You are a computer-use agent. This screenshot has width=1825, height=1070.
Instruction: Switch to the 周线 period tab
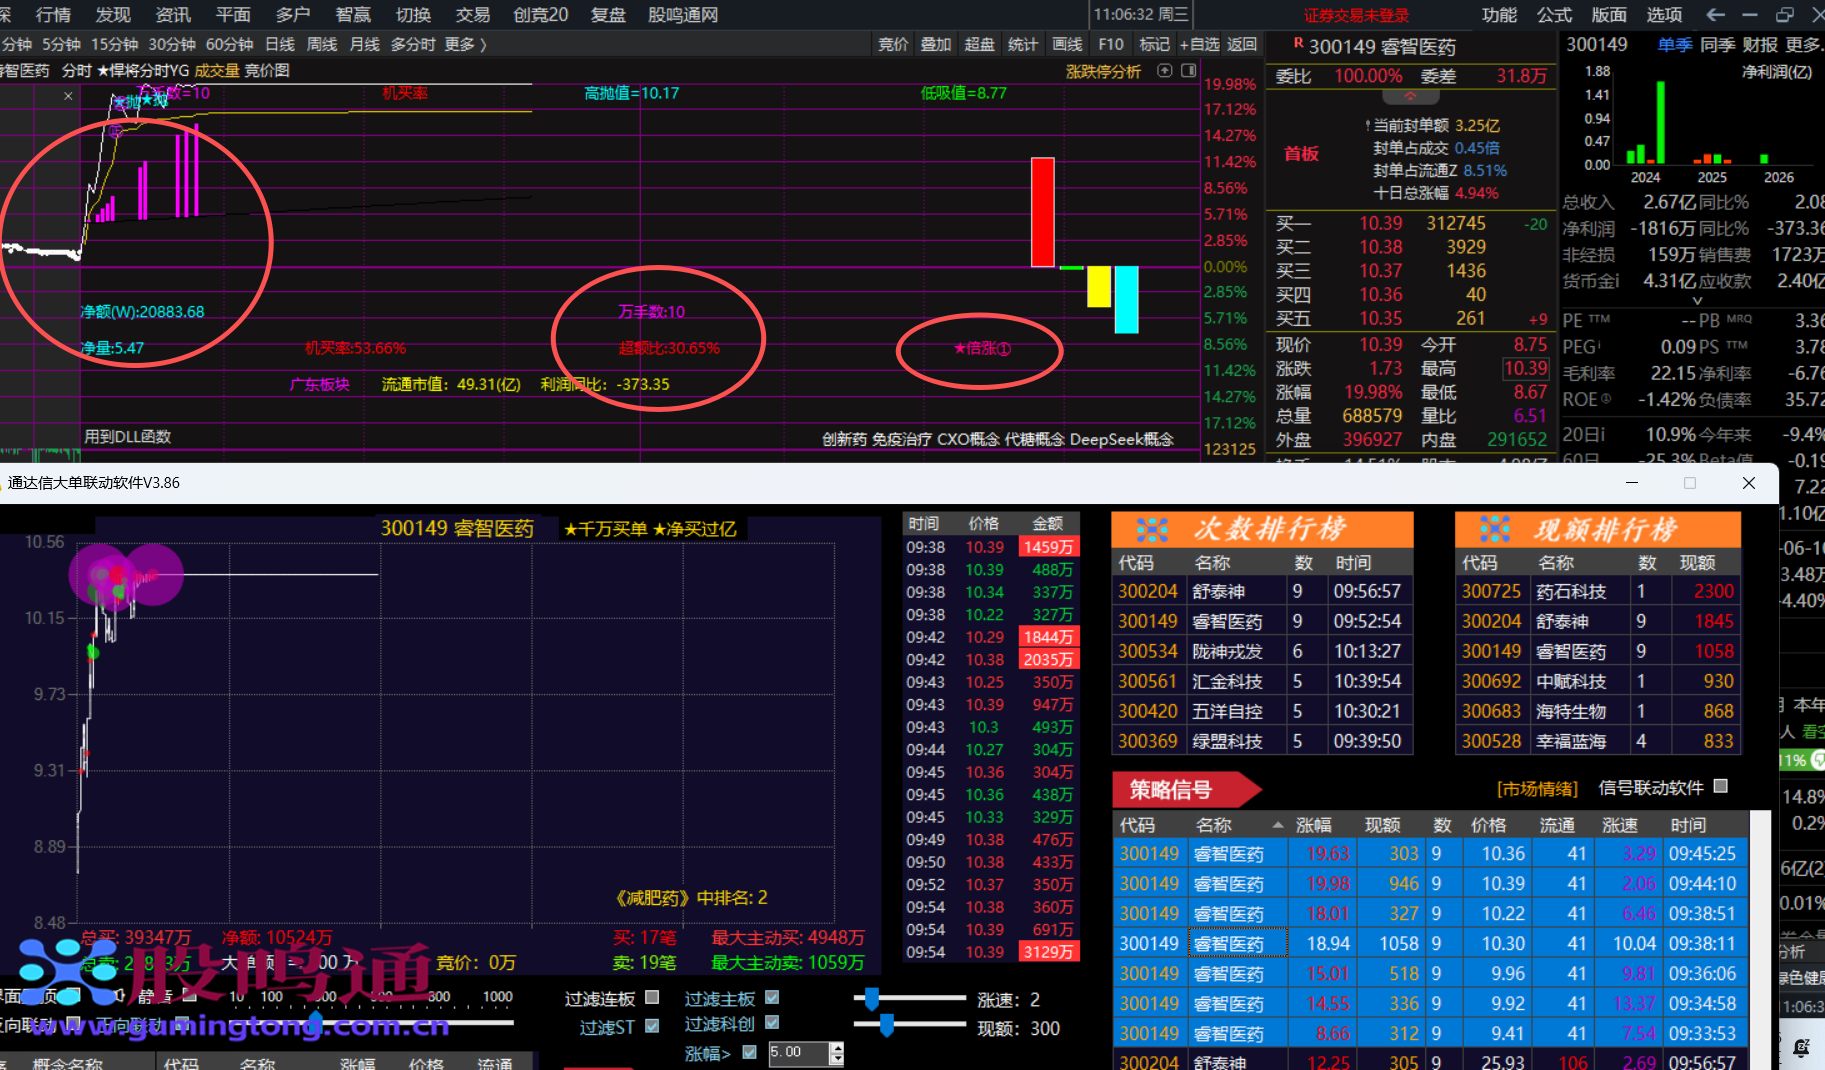pos(322,44)
